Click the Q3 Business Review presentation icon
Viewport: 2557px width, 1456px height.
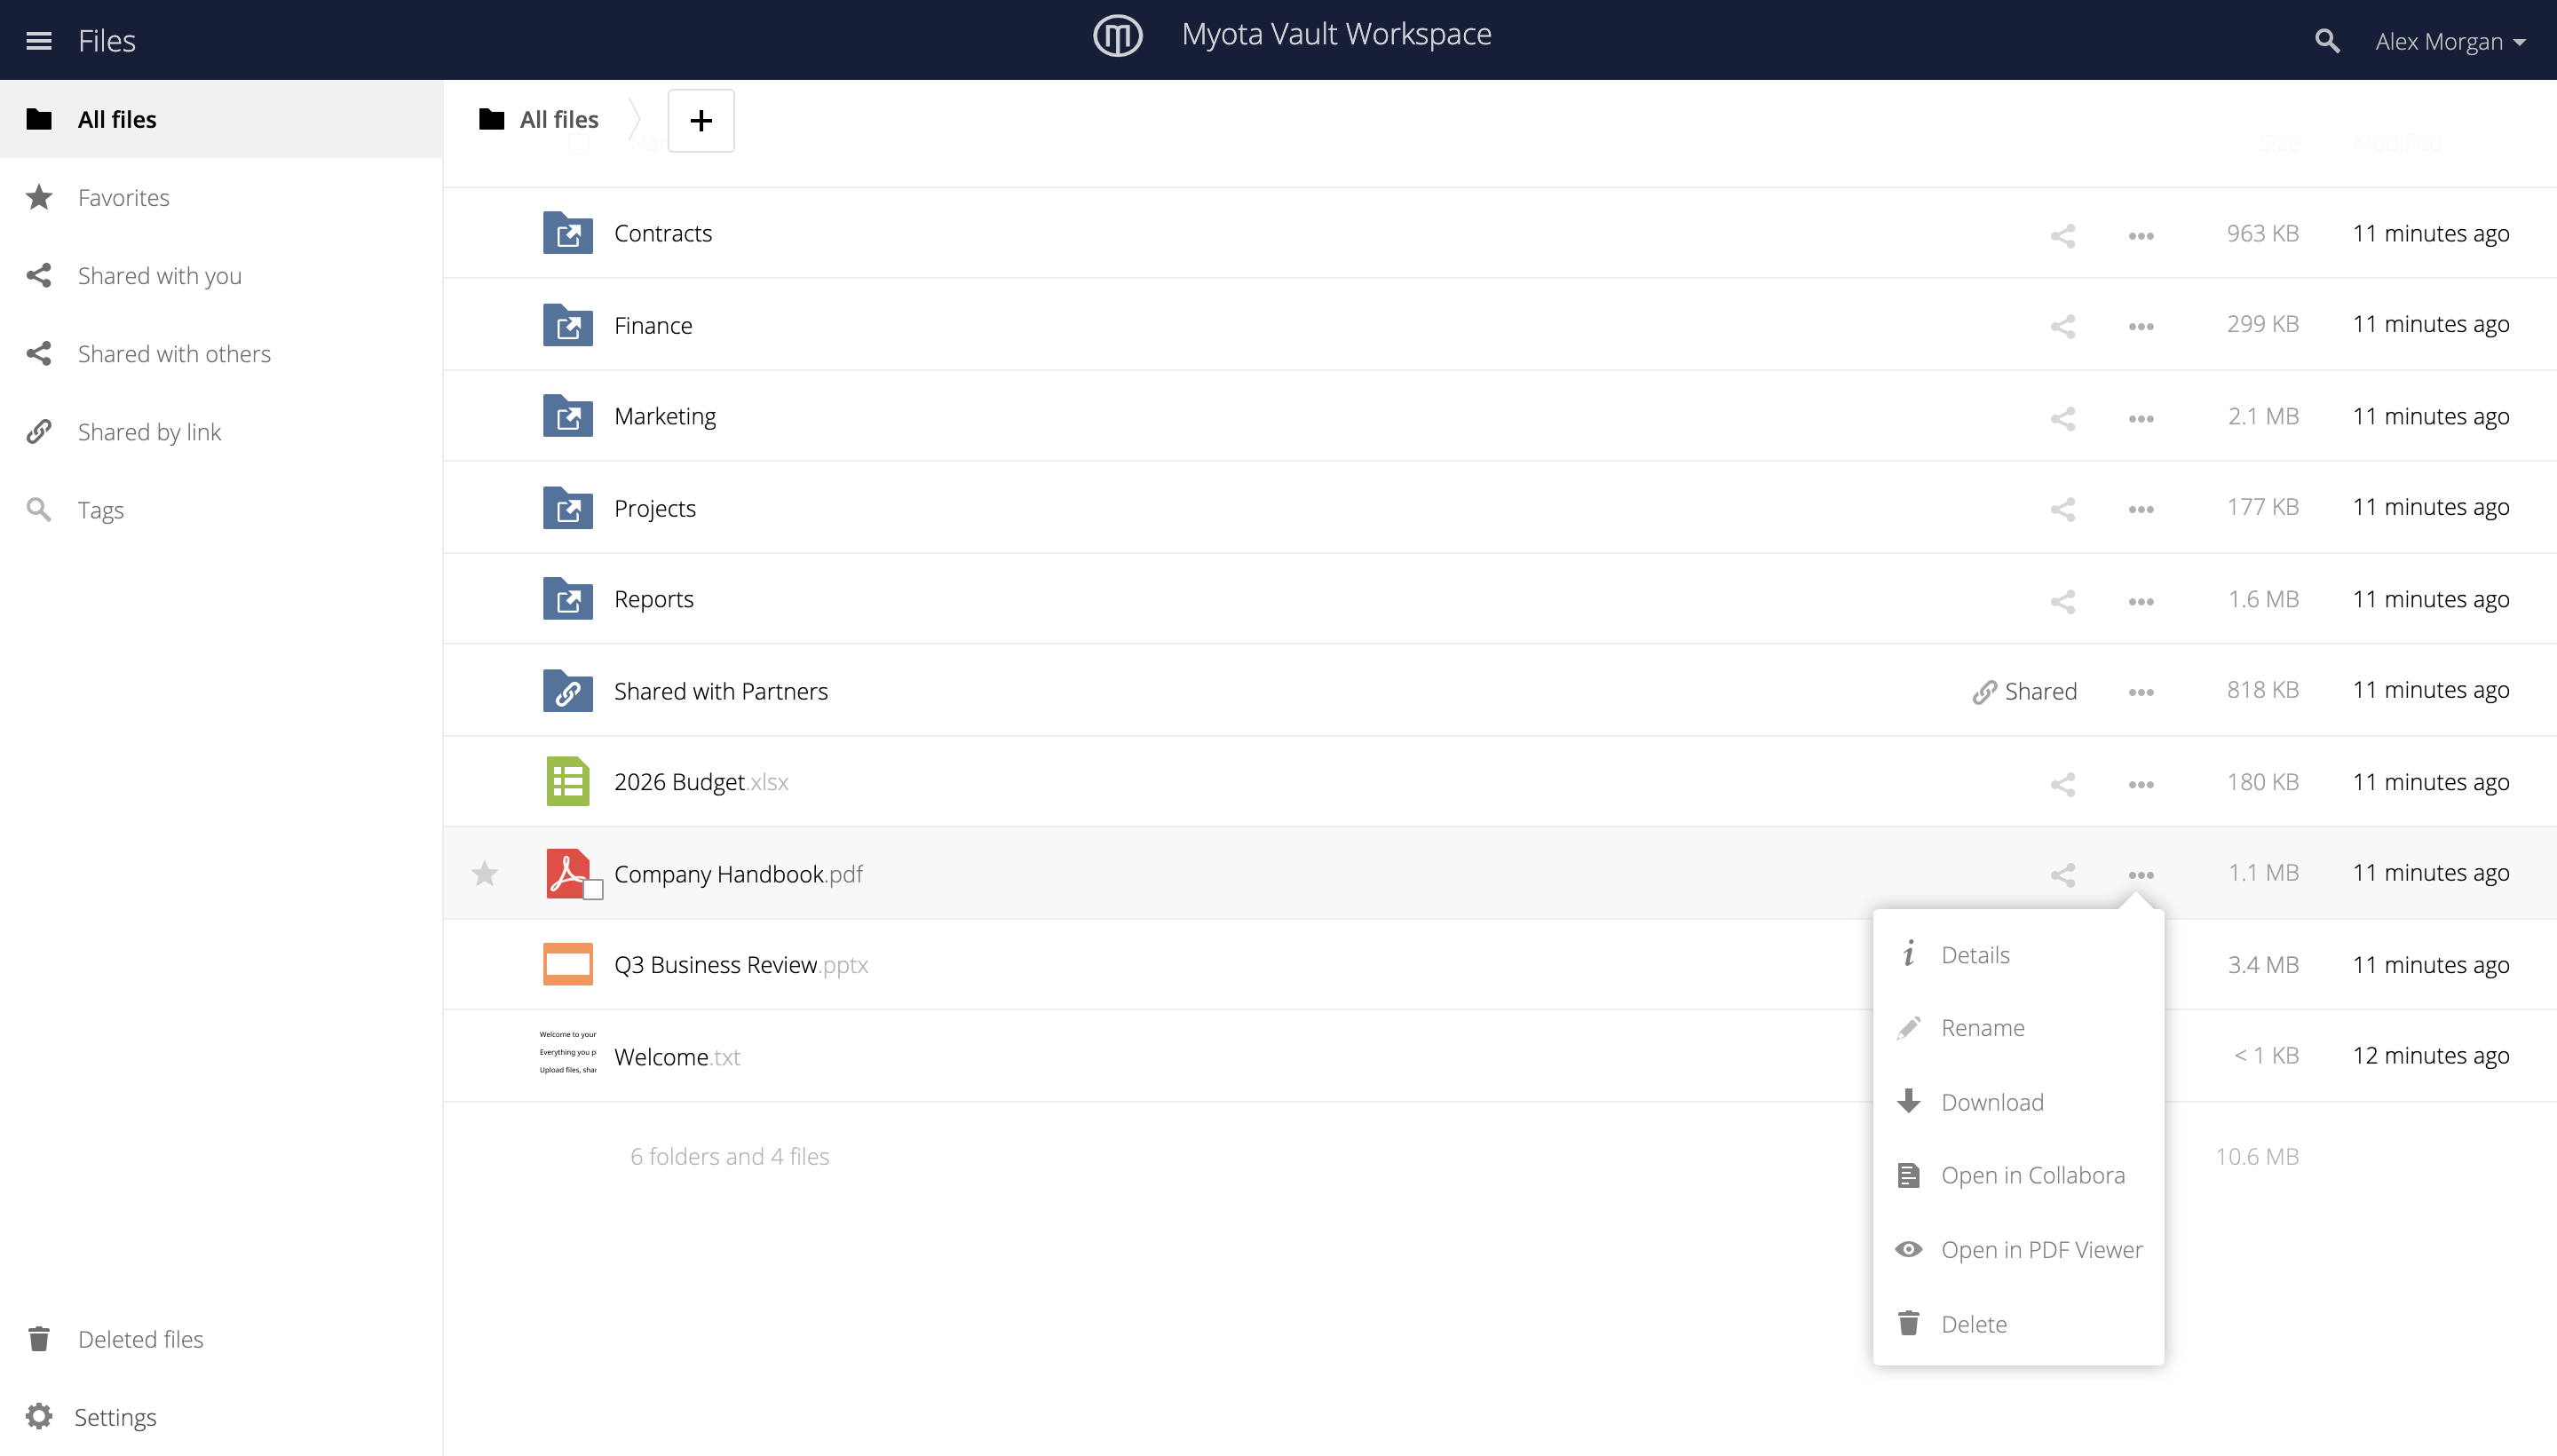568,965
